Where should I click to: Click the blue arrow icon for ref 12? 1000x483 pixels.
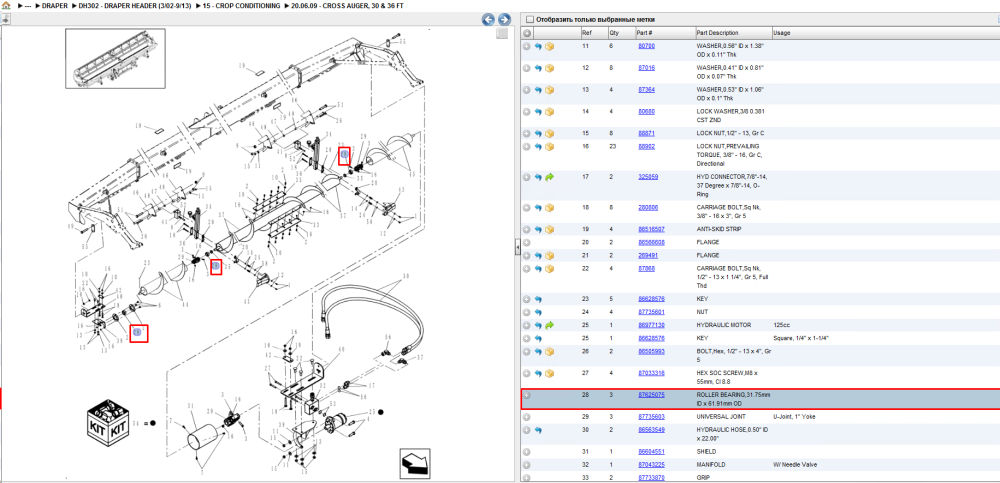click(x=538, y=68)
